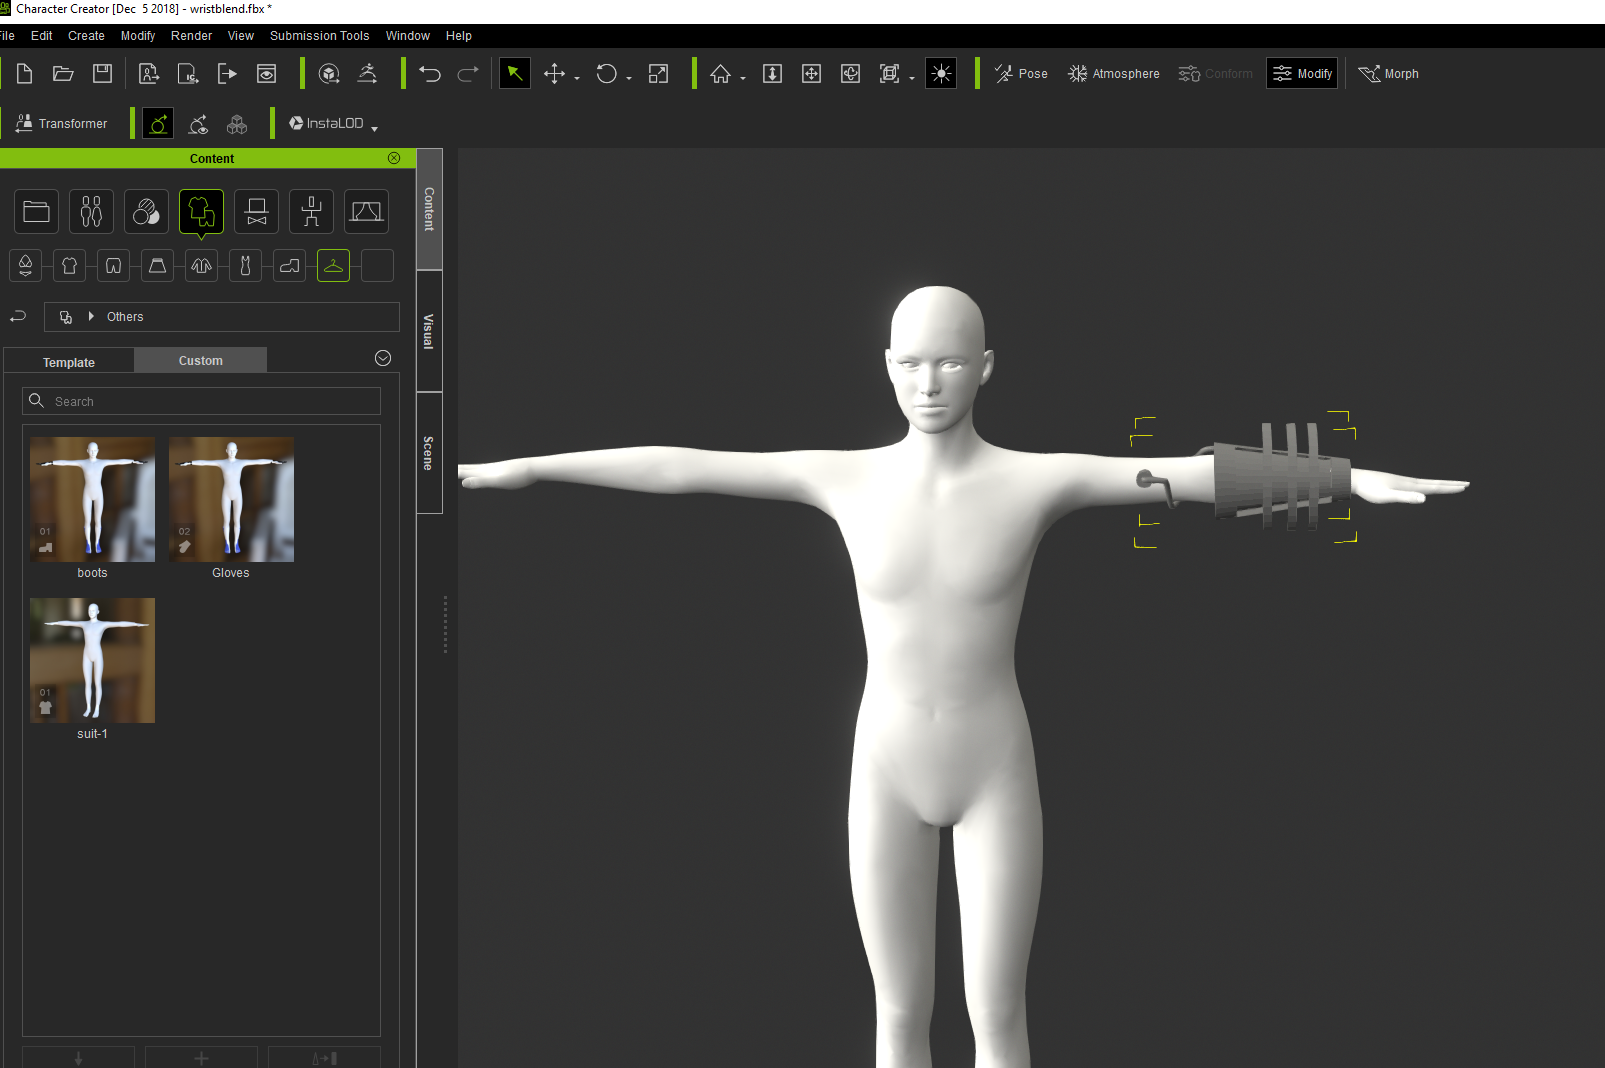Select the Pose figure content category
The height and width of the screenshot is (1068, 1605).
312,211
